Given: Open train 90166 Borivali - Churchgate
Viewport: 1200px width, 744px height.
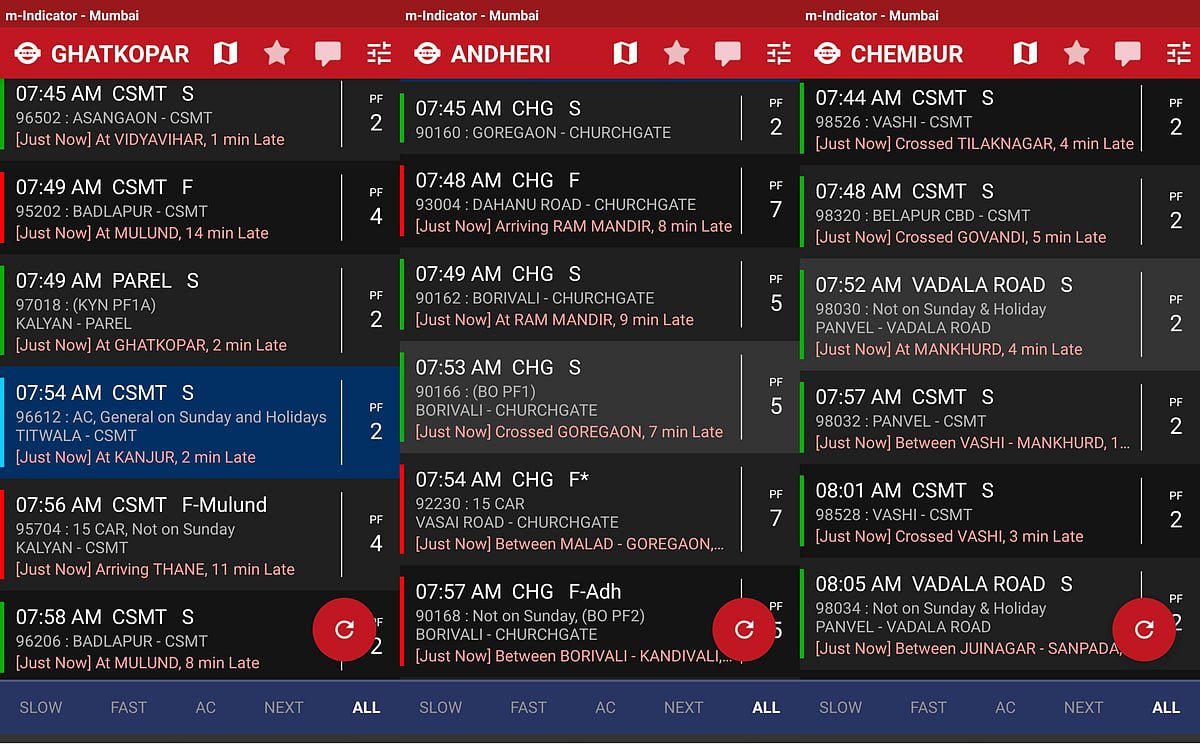Looking at the screenshot, I should 600,398.
